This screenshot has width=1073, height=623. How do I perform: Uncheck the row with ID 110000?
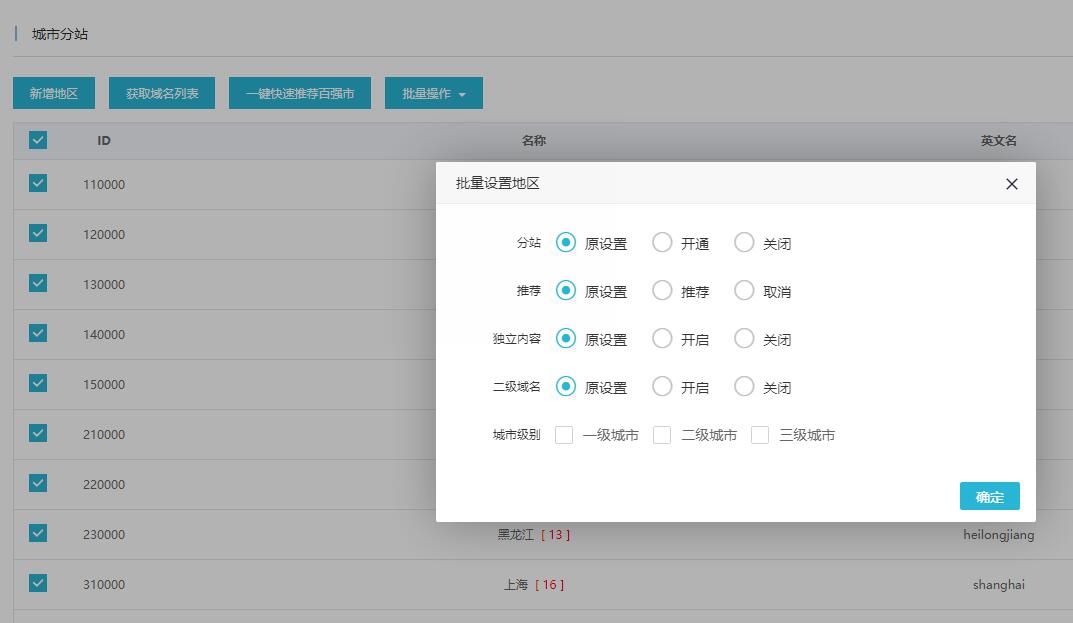tap(38, 184)
